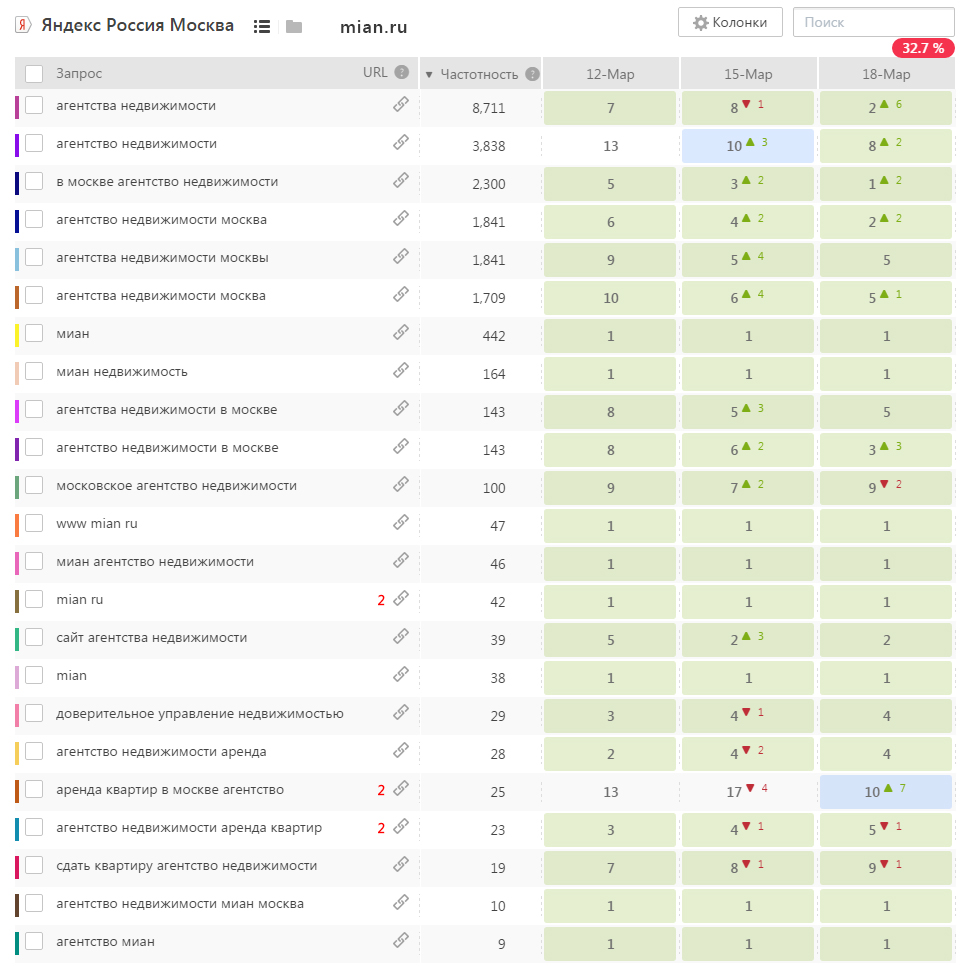Click 15-Мар position cell for агентство недвижимости
The height and width of the screenshot is (966, 966).
click(x=748, y=146)
